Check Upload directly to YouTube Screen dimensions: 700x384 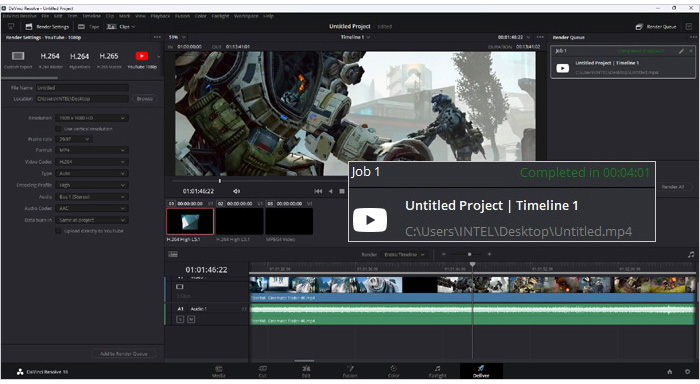point(58,231)
